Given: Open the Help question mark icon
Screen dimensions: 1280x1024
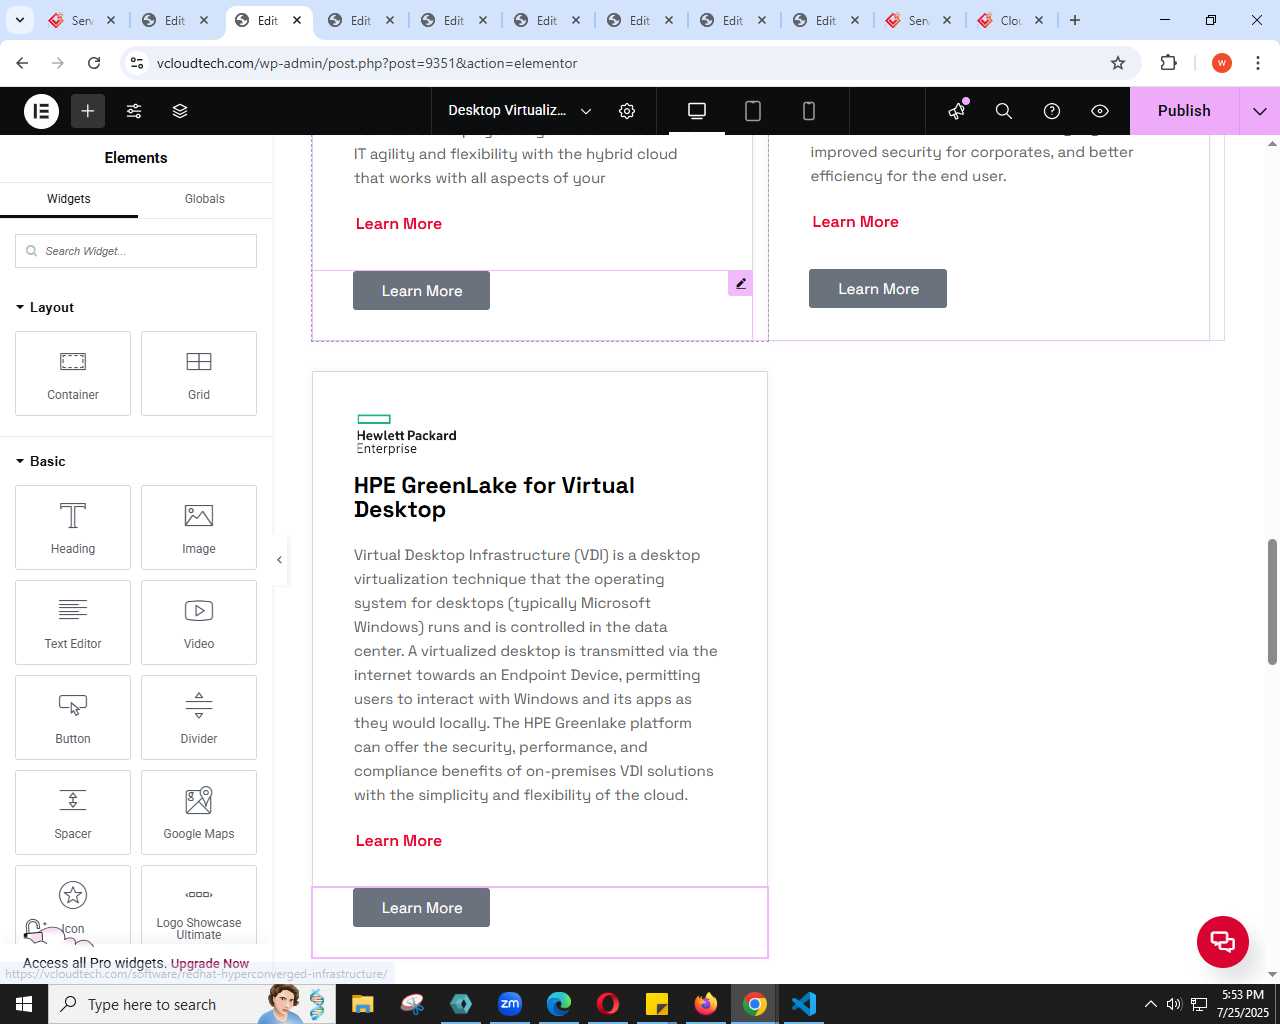Looking at the screenshot, I should click(1052, 111).
